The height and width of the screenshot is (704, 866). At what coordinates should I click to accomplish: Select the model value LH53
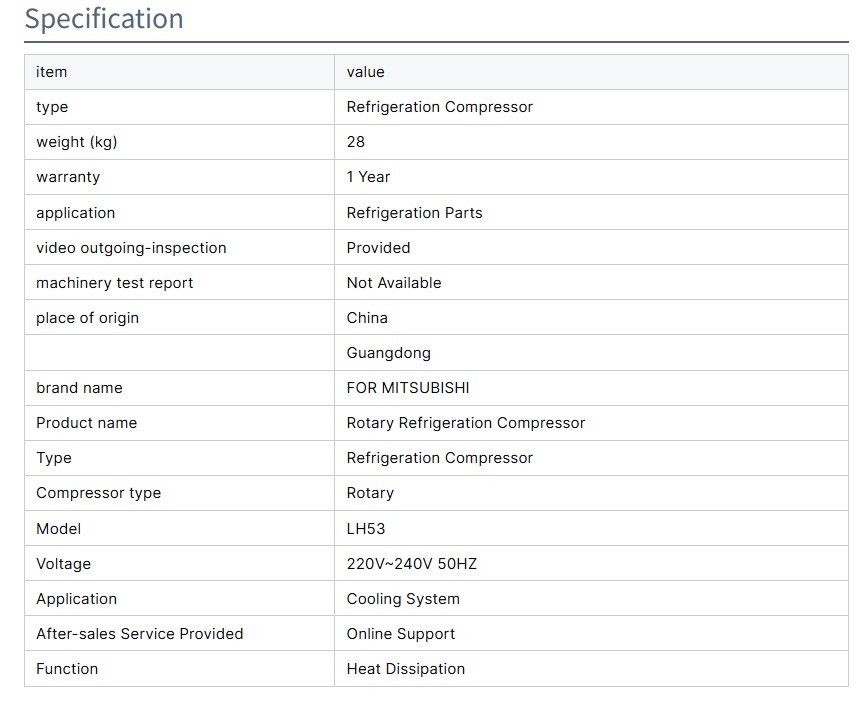tap(365, 529)
